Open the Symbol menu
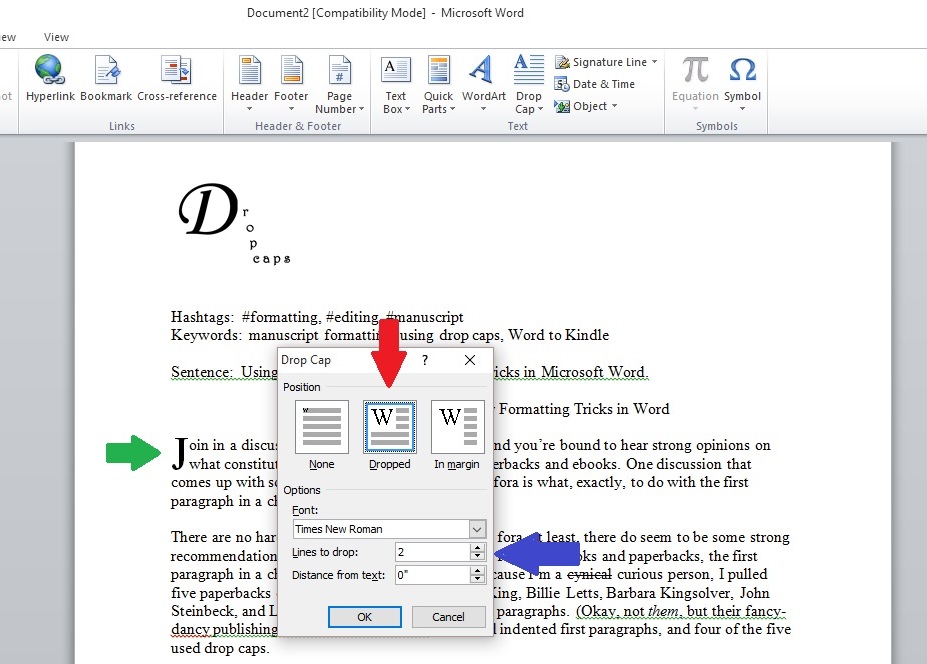The width and height of the screenshot is (927, 664). pos(743,83)
